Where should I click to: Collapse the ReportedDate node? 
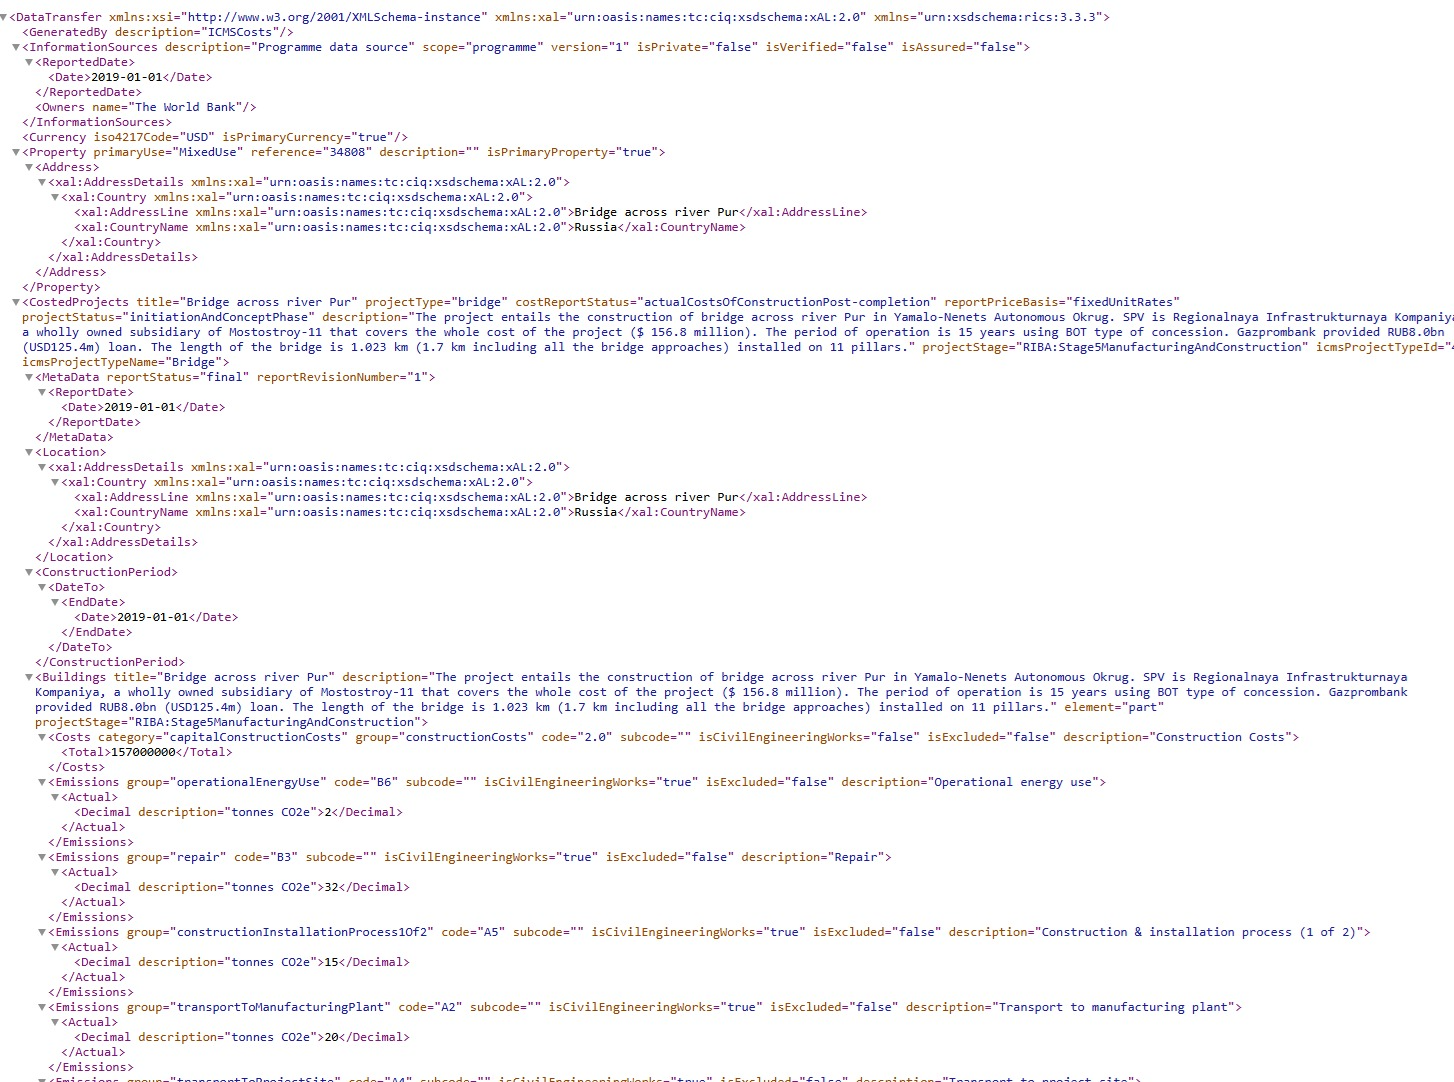tap(29, 62)
